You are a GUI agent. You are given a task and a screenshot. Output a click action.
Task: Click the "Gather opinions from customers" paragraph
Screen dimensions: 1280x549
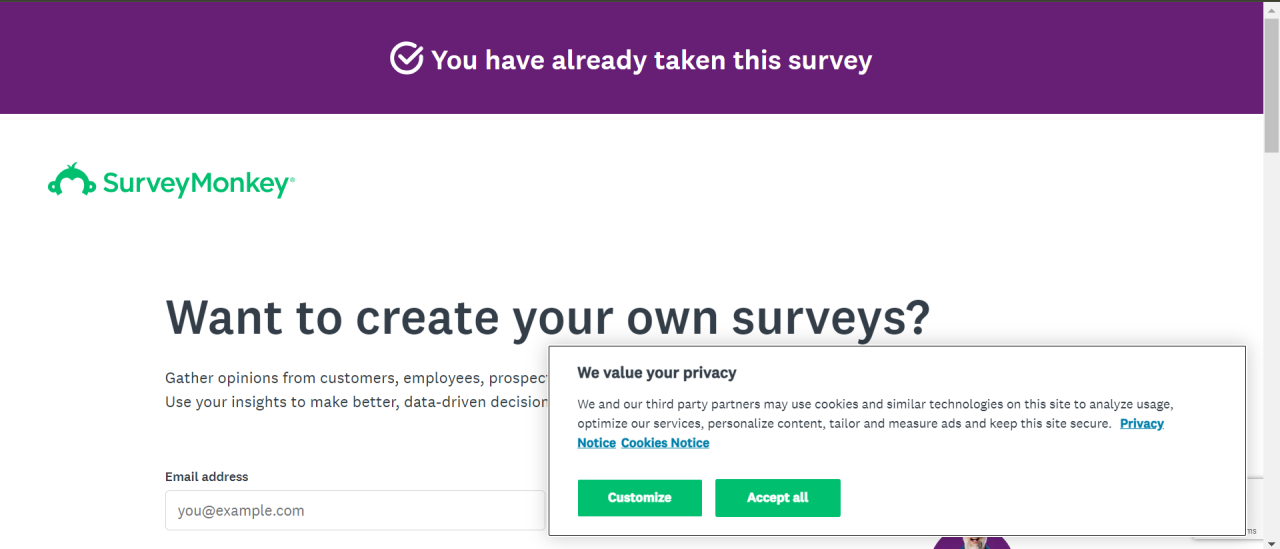(x=356, y=378)
